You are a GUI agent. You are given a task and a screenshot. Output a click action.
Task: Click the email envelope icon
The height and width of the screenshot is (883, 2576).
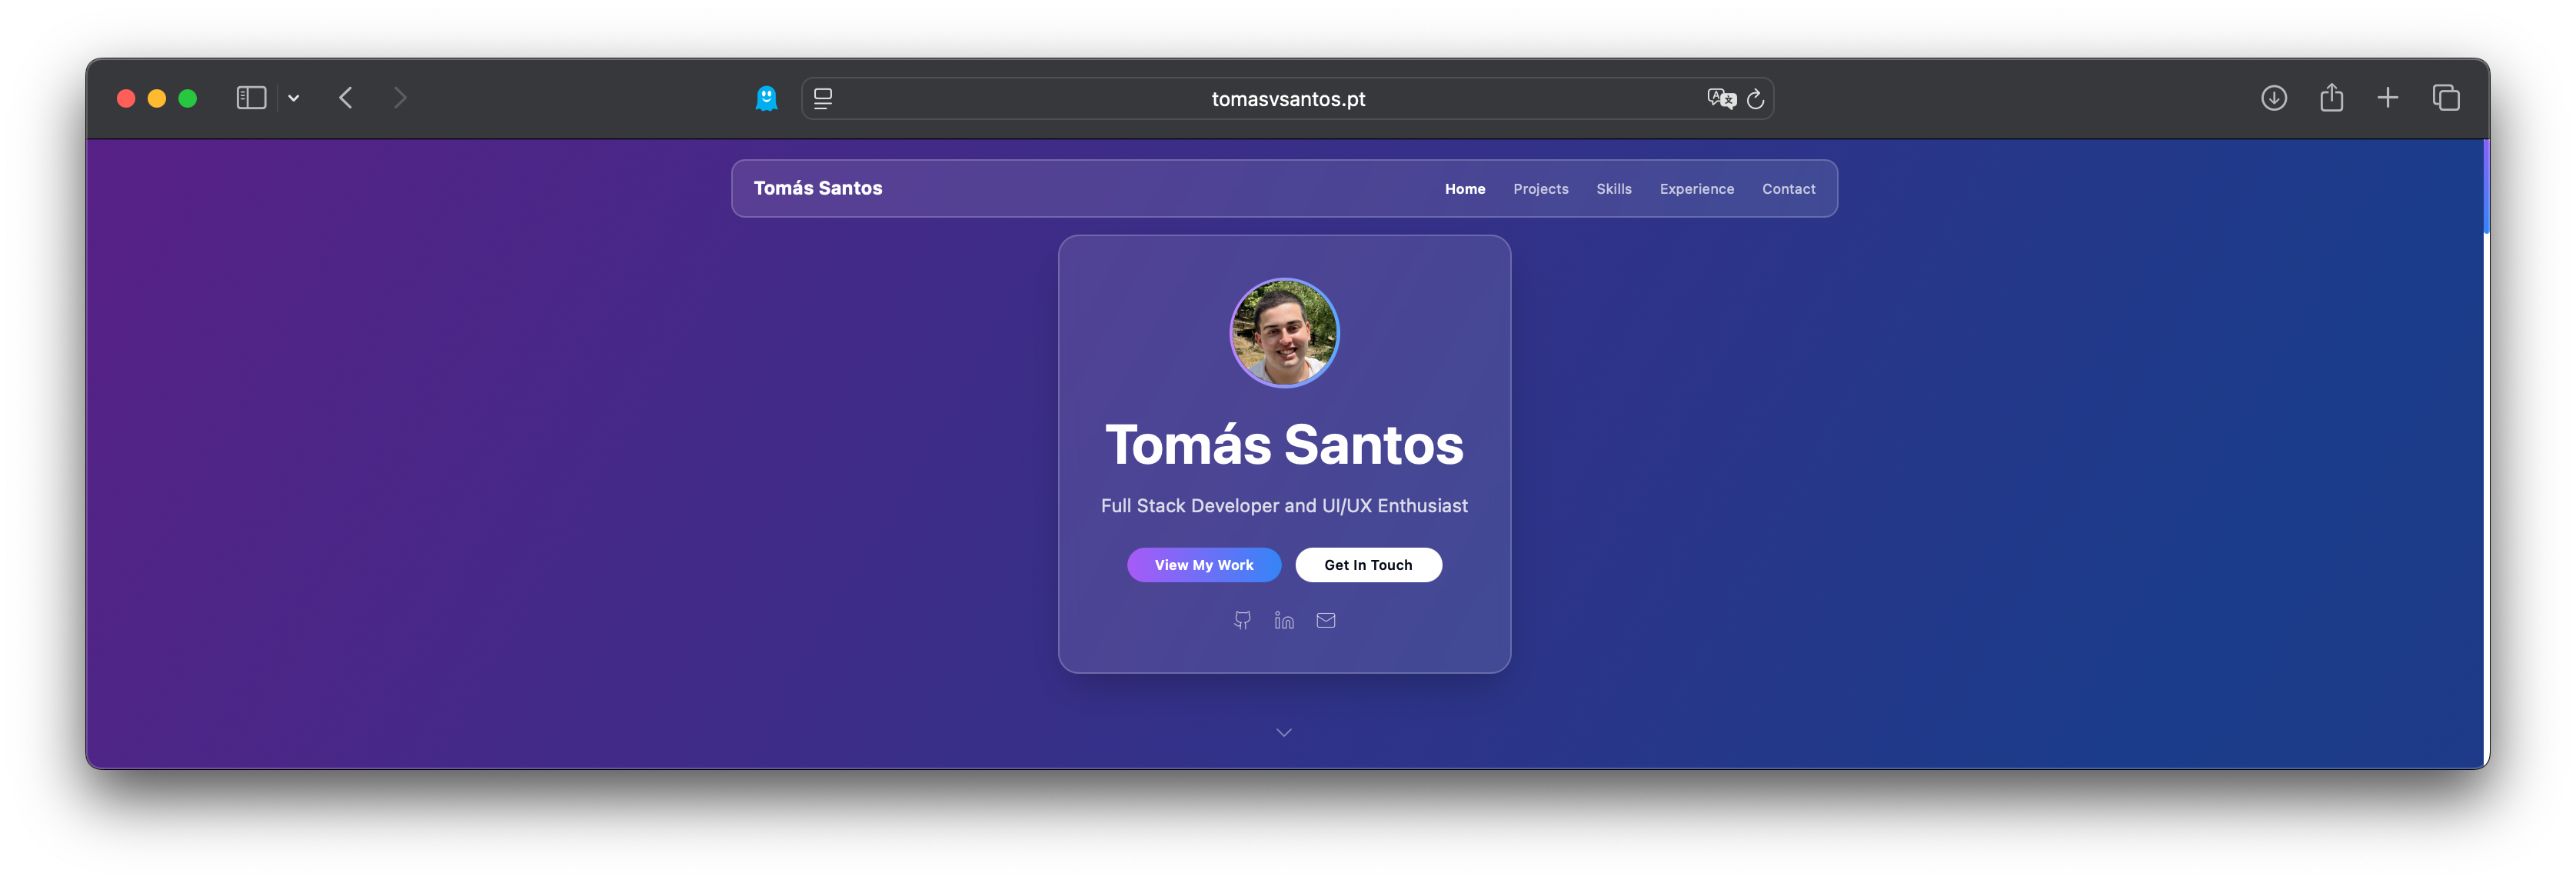point(1326,620)
